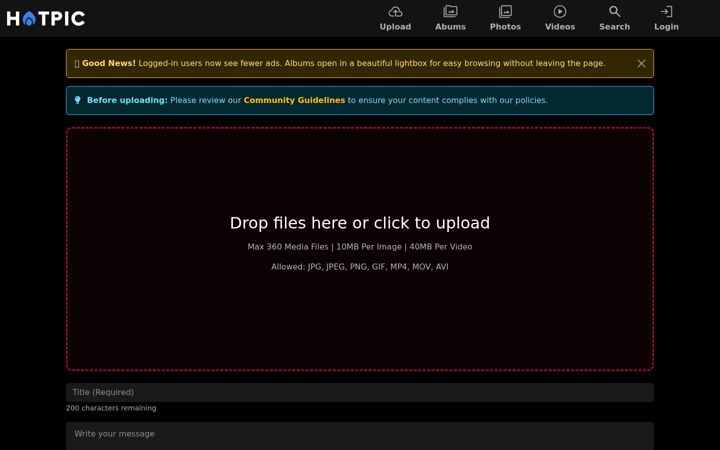Click the Login door-arrow icon

tap(666, 11)
